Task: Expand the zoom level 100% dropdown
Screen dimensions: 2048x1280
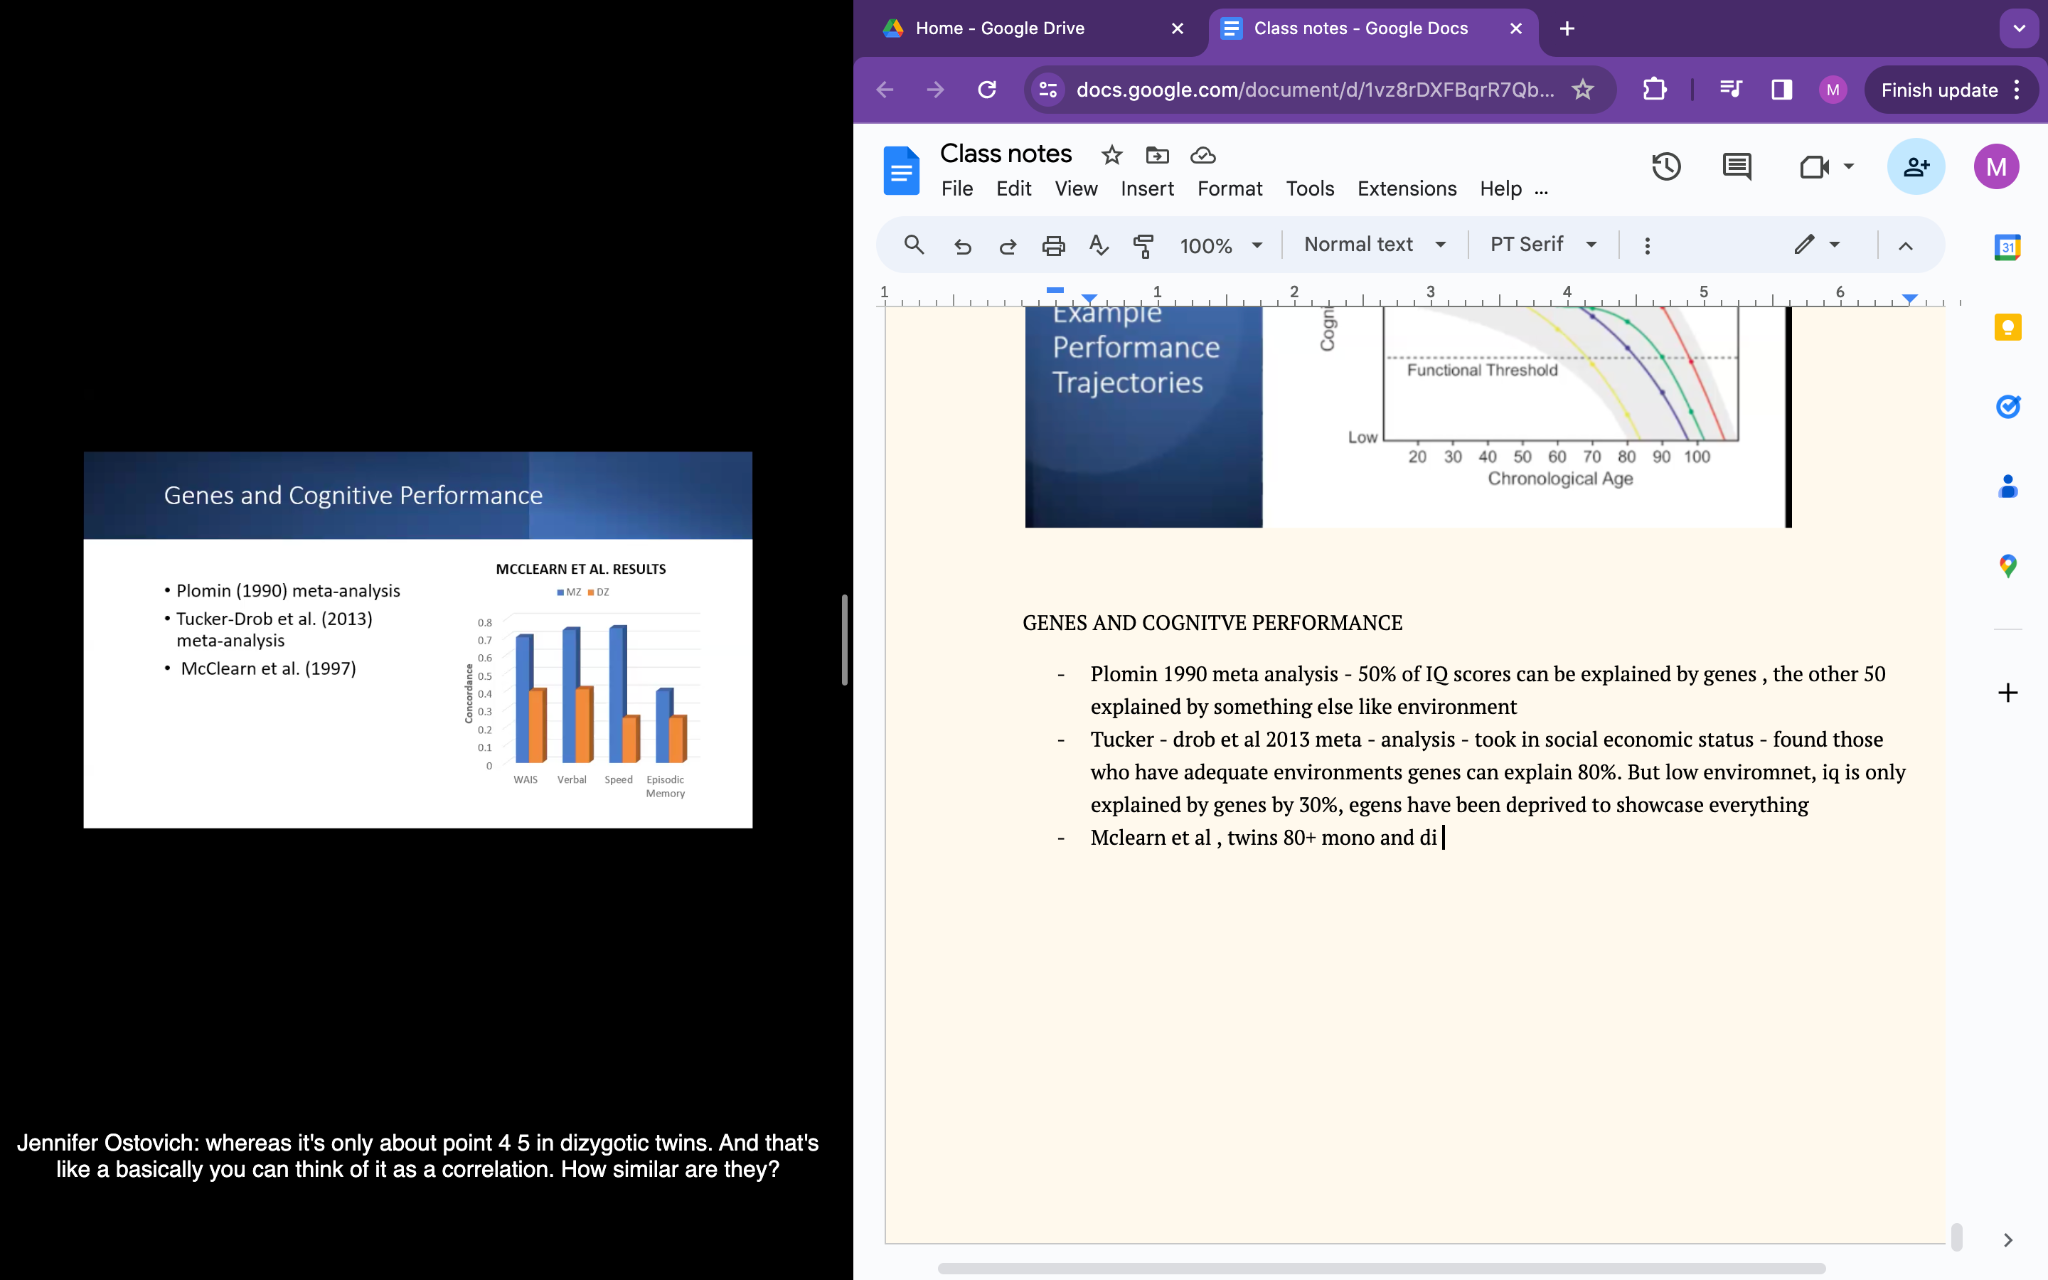Action: (x=1221, y=245)
